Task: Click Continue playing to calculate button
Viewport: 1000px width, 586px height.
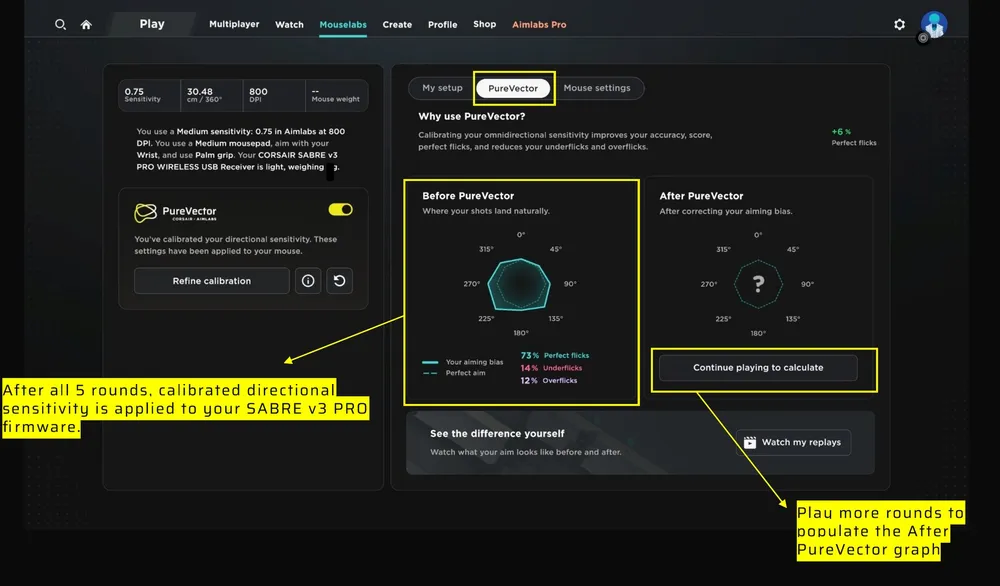Action: 758,367
